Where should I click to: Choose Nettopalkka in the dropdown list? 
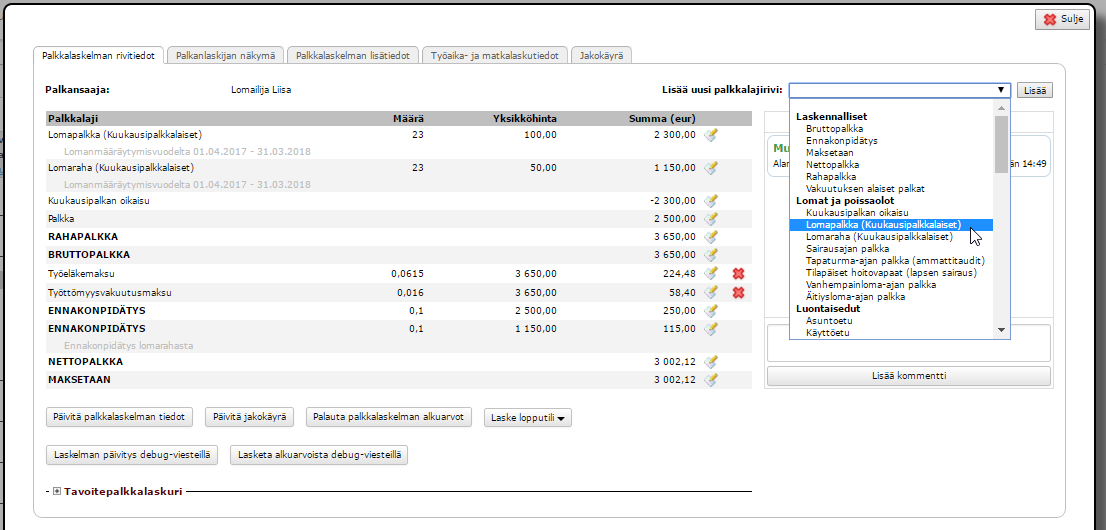pyautogui.click(x=834, y=164)
